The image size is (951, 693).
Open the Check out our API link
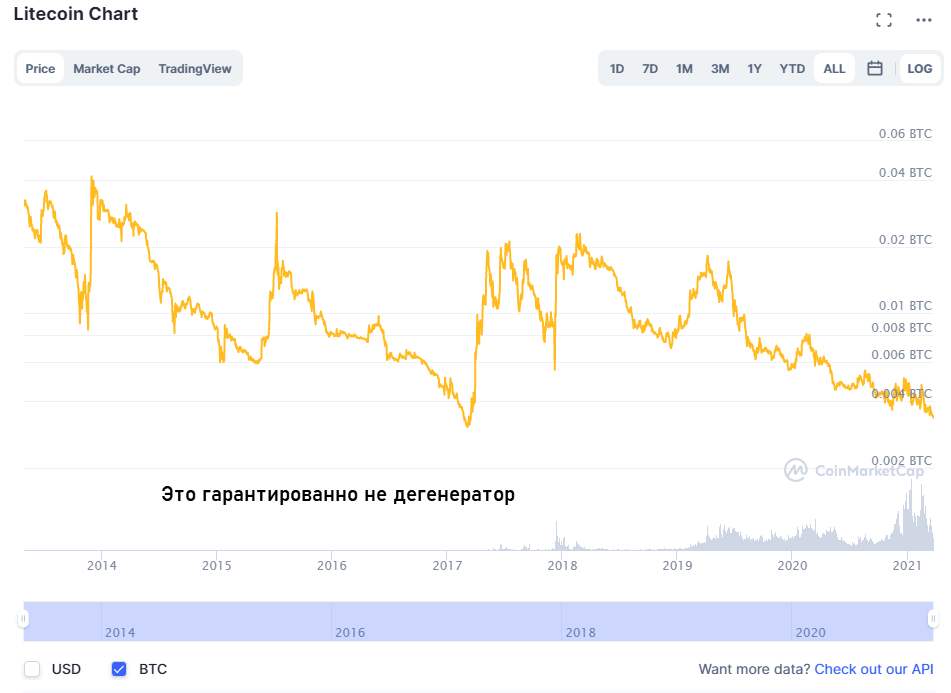click(x=874, y=669)
